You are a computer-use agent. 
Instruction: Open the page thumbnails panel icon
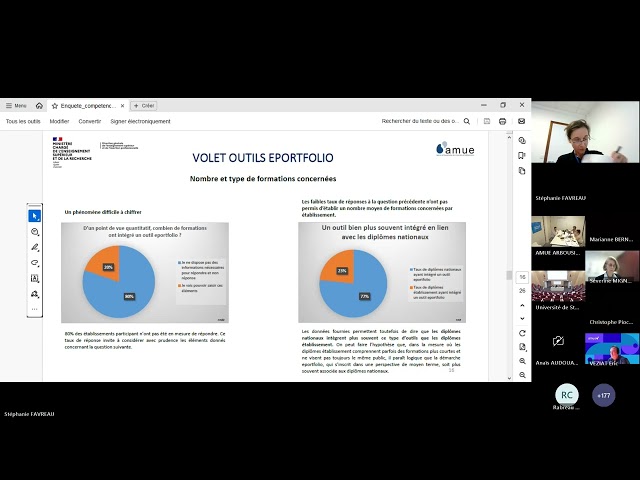[522, 171]
